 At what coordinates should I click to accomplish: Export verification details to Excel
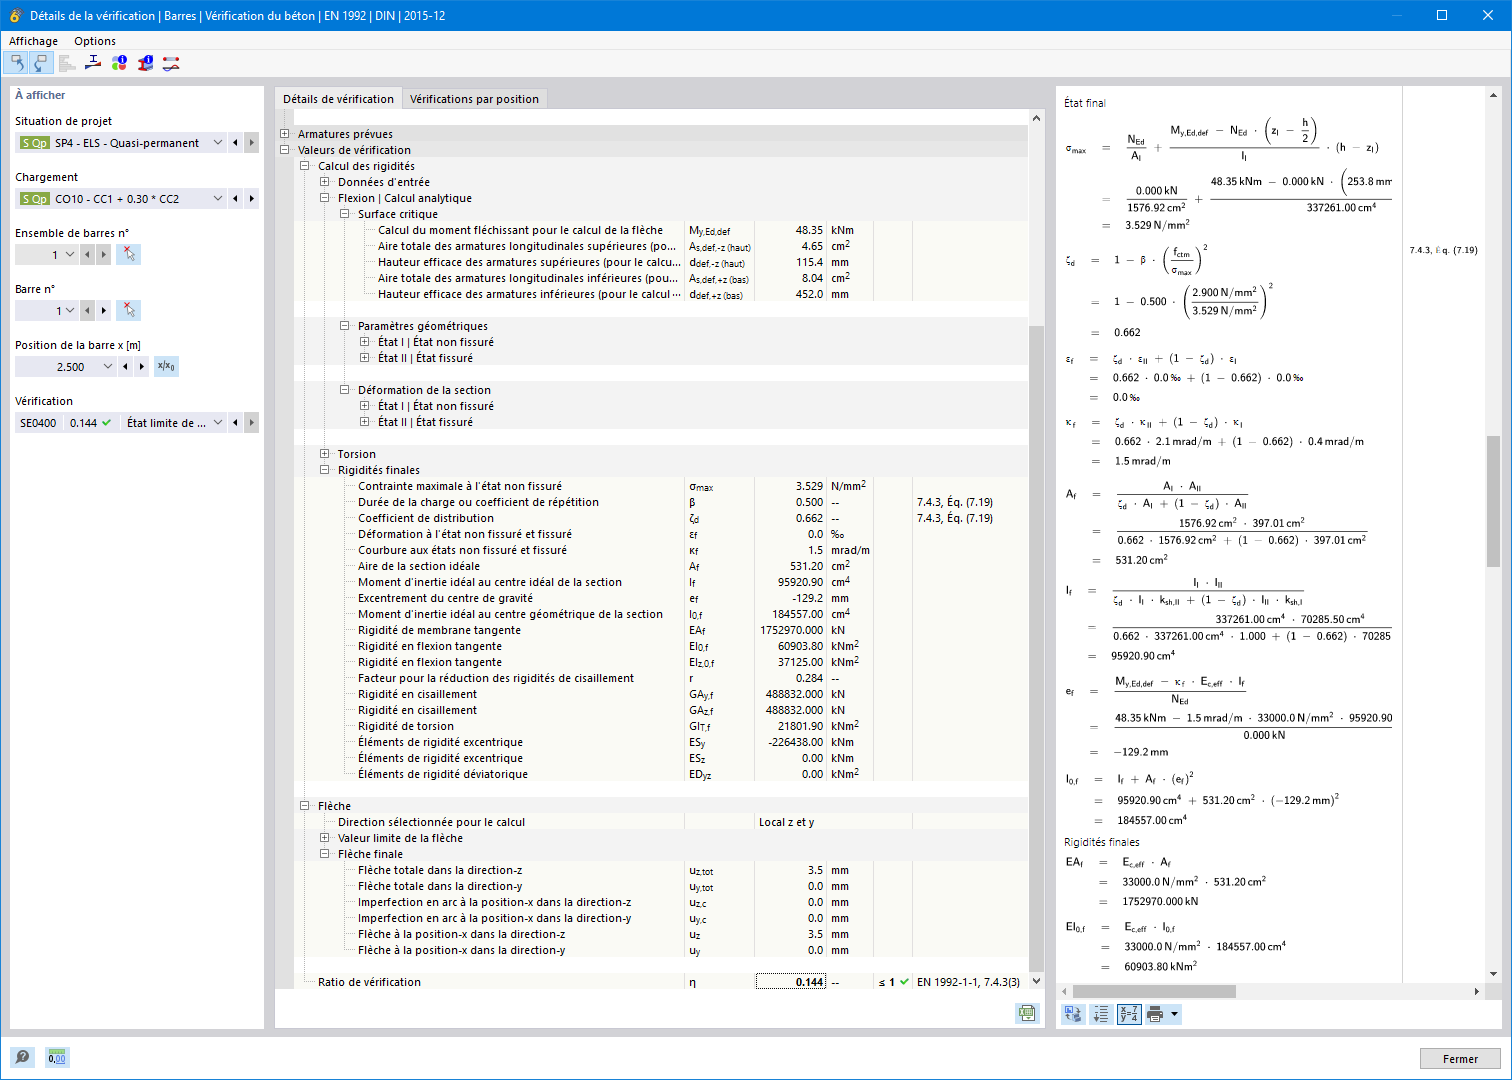(x=1027, y=1013)
